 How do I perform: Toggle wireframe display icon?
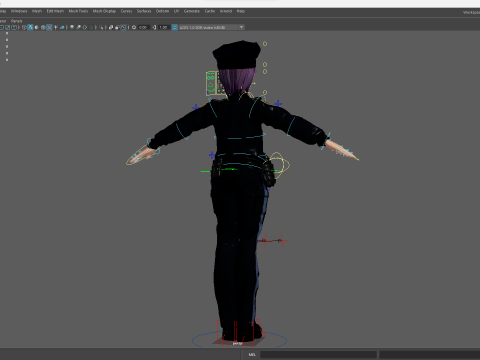tap(24, 27)
